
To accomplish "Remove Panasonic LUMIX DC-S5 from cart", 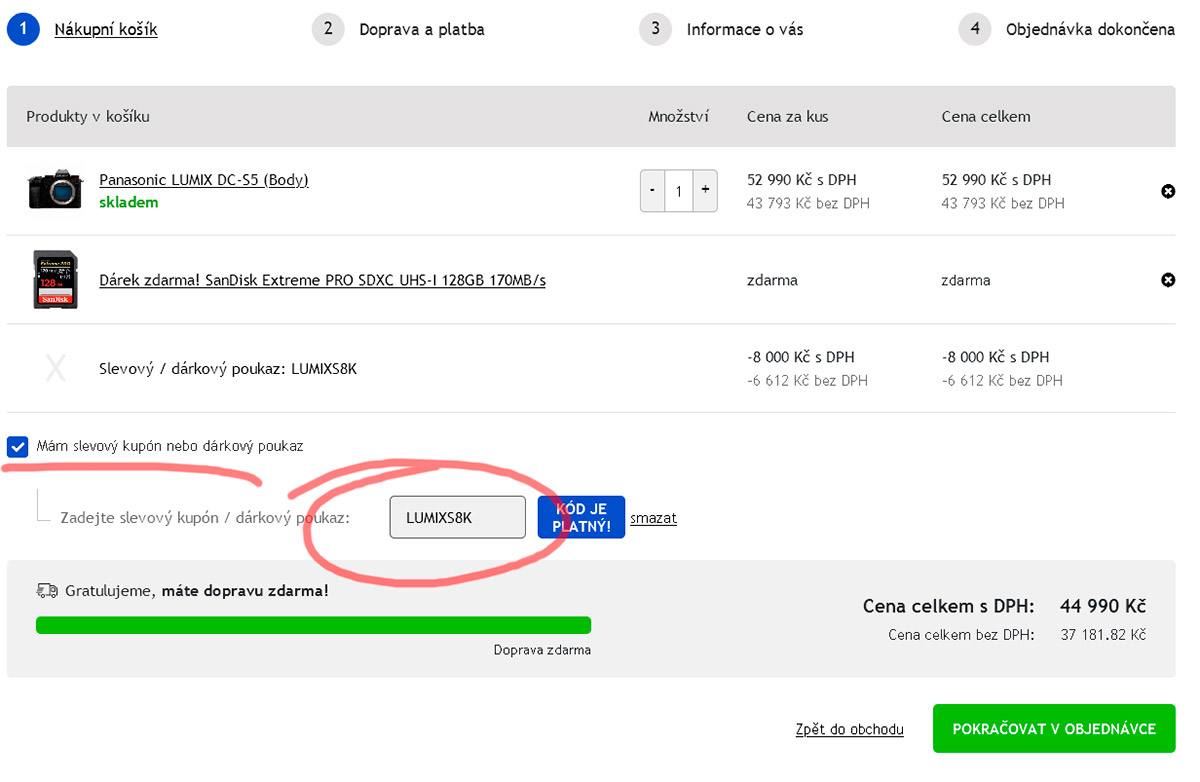I will point(1168,191).
